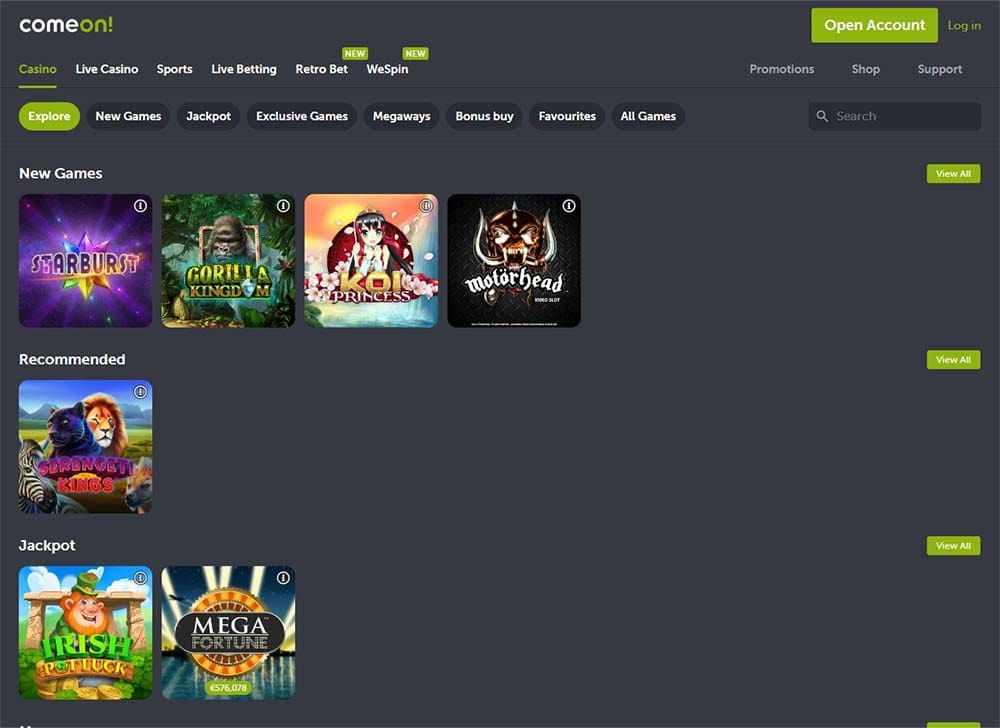
Task: Open the Support link
Action: 939,69
